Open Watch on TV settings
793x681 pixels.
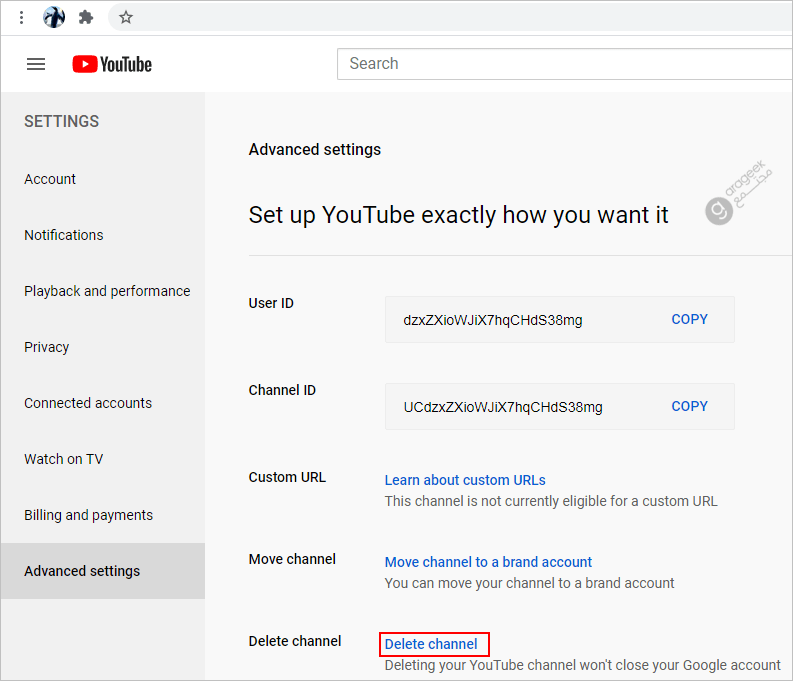tap(64, 459)
